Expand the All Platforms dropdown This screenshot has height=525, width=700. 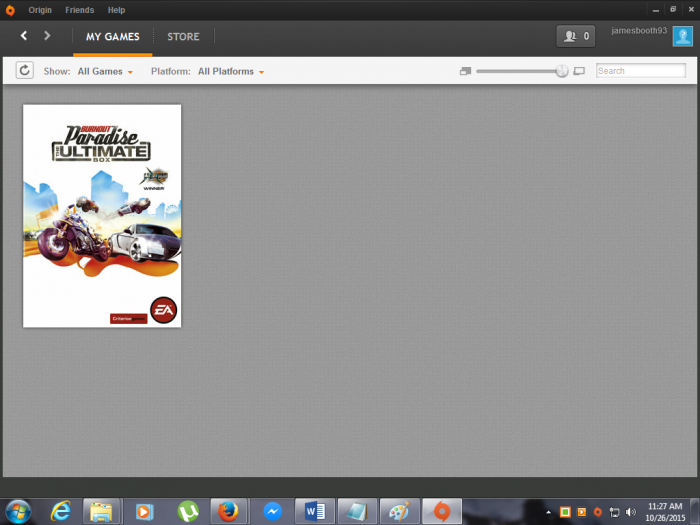pos(231,71)
